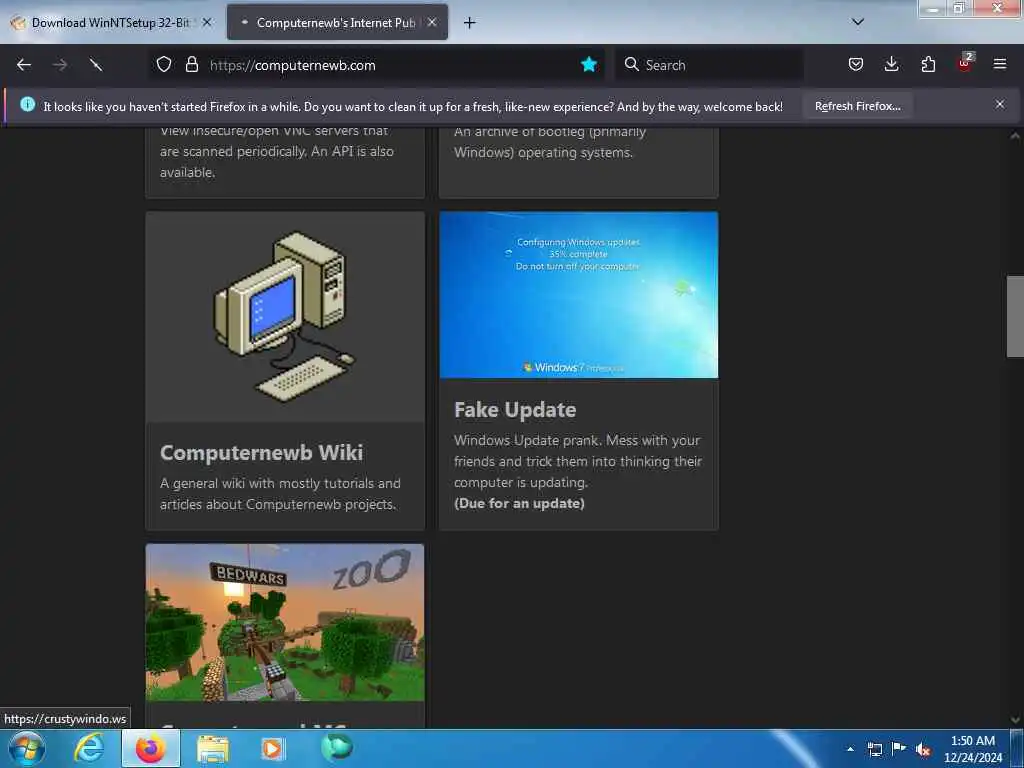Viewport: 1024px width, 768px height.
Task: Click the Bedwars Minecraft thumbnail
Action: click(x=285, y=623)
